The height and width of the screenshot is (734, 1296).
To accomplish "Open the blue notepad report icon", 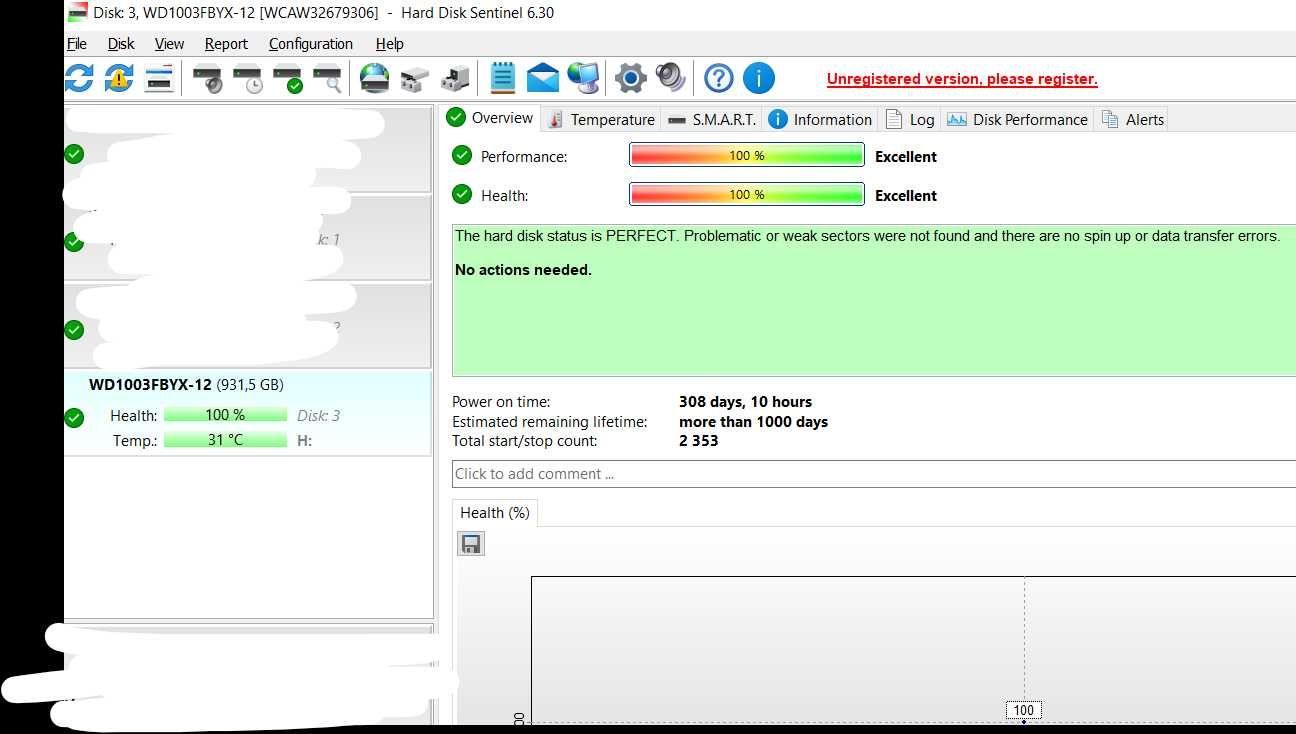I will tap(503, 78).
